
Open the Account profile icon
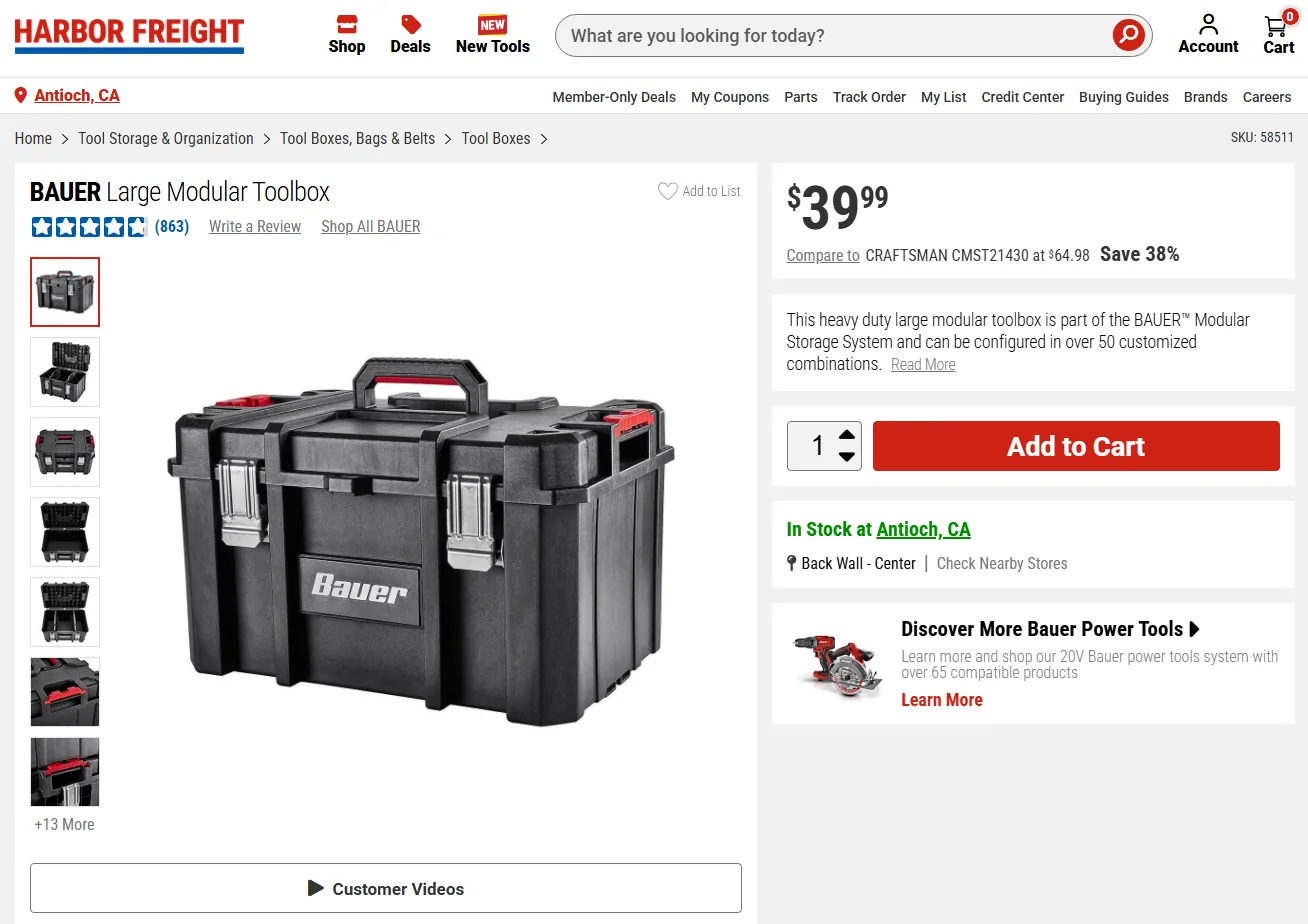[x=1208, y=24]
